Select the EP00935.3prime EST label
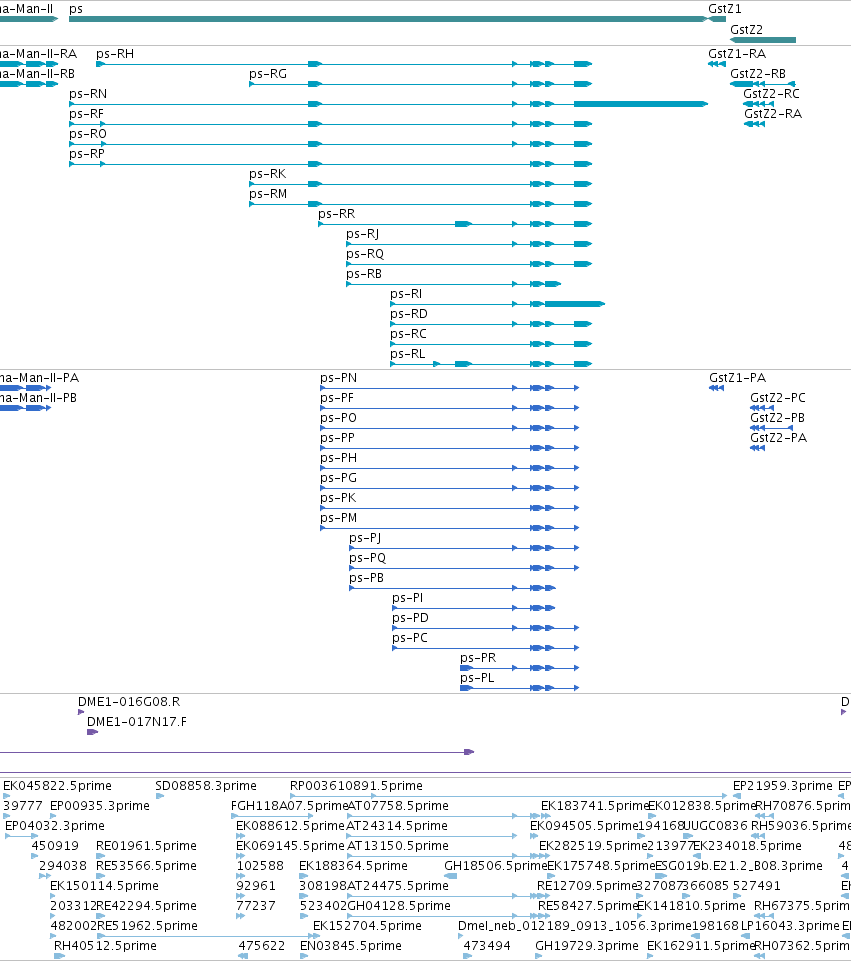The image size is (851, 961). coord(99,806)
